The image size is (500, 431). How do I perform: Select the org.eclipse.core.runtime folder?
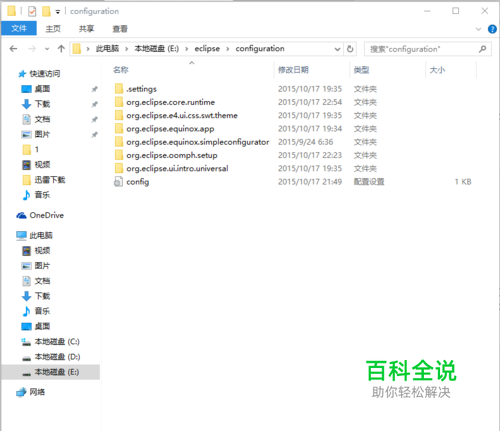165,102
